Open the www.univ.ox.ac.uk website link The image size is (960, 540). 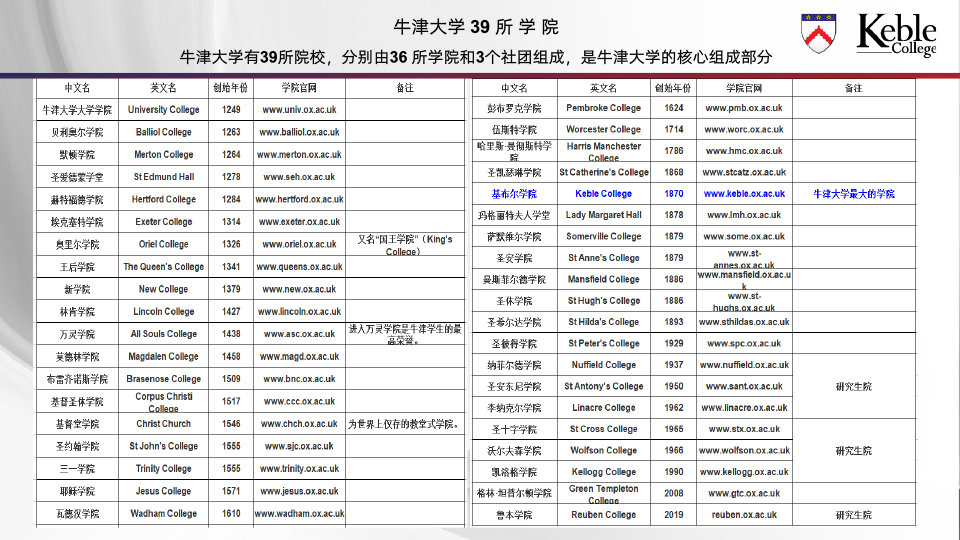tap(299, 110)
